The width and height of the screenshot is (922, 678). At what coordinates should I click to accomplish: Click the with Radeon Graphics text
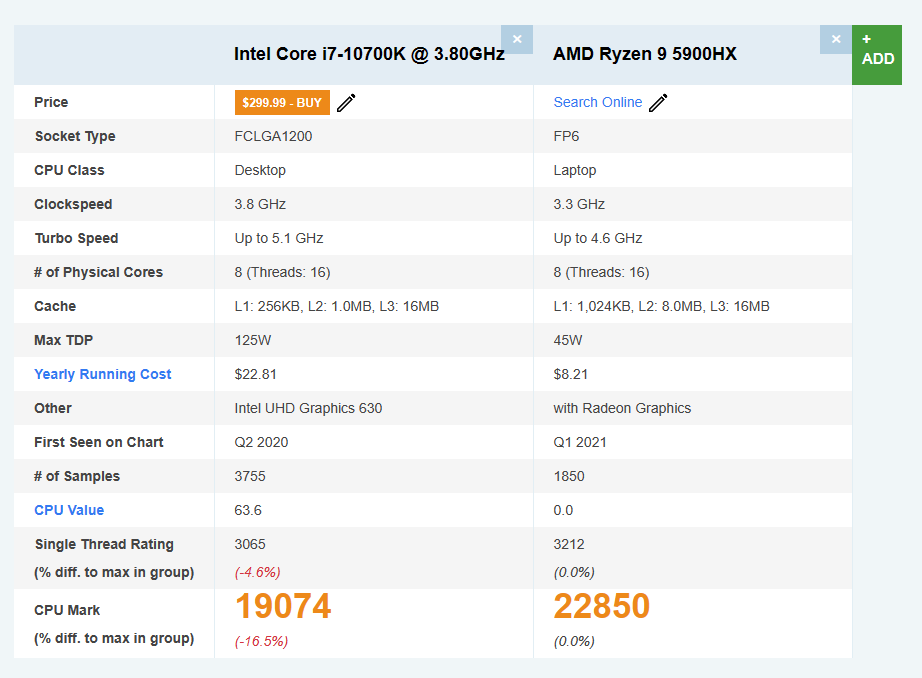pyautogui.click(x=622, y=409)
